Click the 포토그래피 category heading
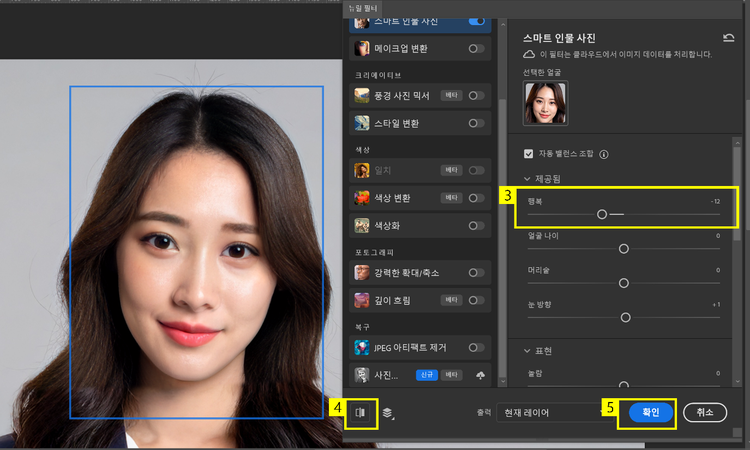The image size is (750, 450). [x=374, y=252]
